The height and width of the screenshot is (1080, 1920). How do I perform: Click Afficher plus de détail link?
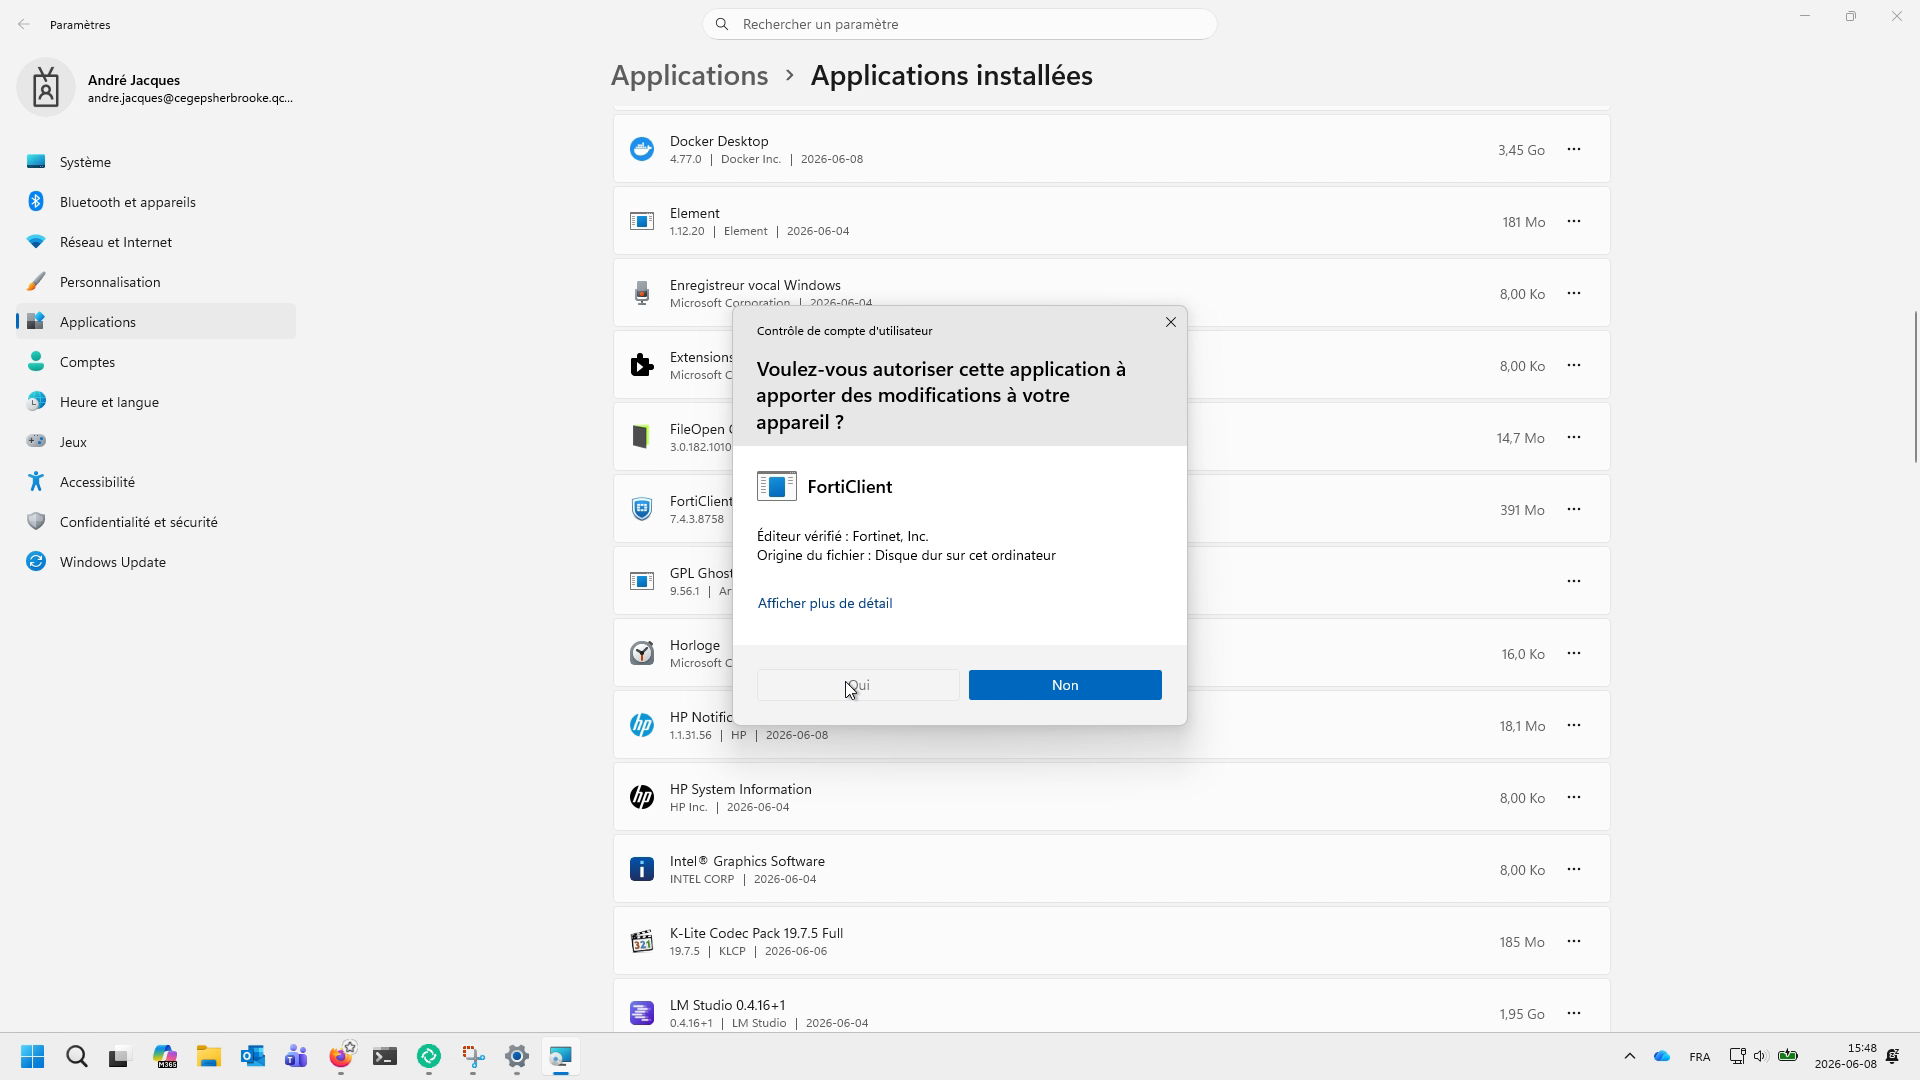point(825,603)
